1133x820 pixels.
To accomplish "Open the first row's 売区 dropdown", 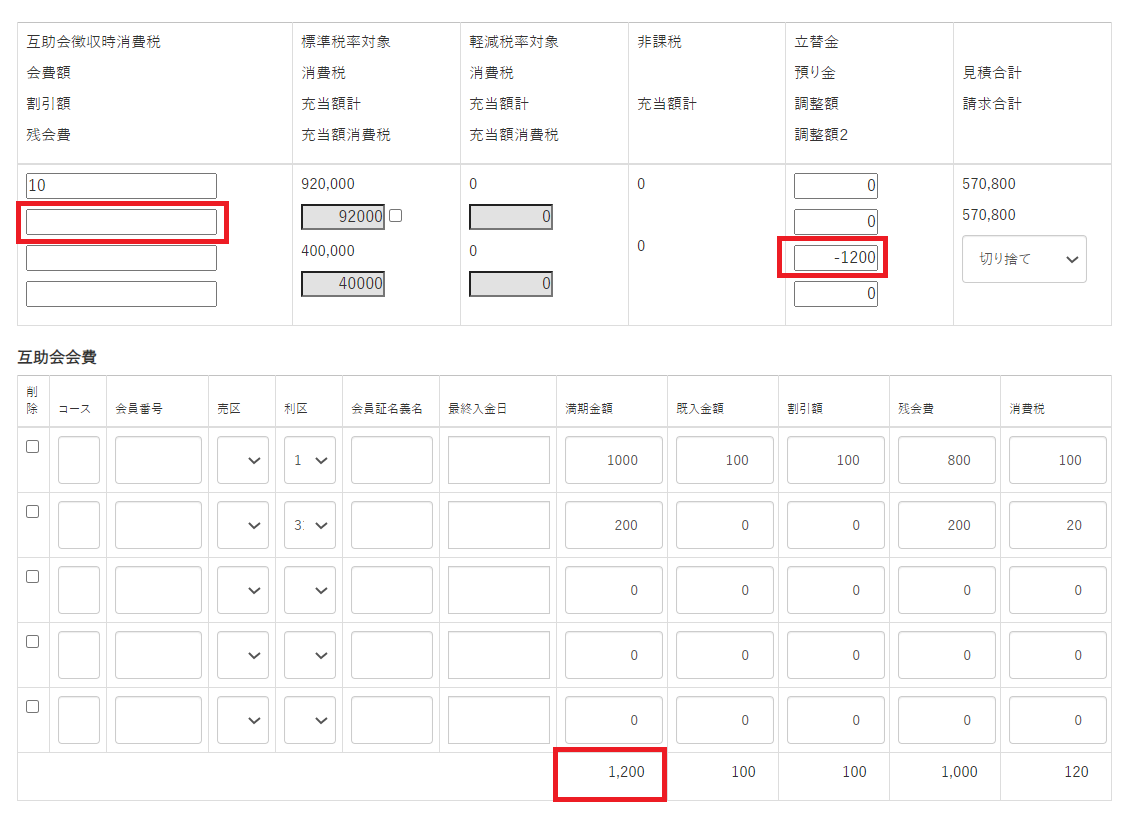I will pos(243,460).
